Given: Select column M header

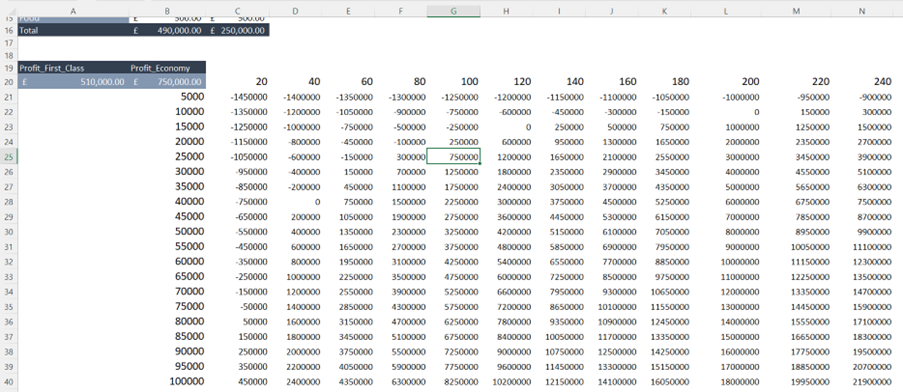Looking at the screenshot, I should [797, 11].
